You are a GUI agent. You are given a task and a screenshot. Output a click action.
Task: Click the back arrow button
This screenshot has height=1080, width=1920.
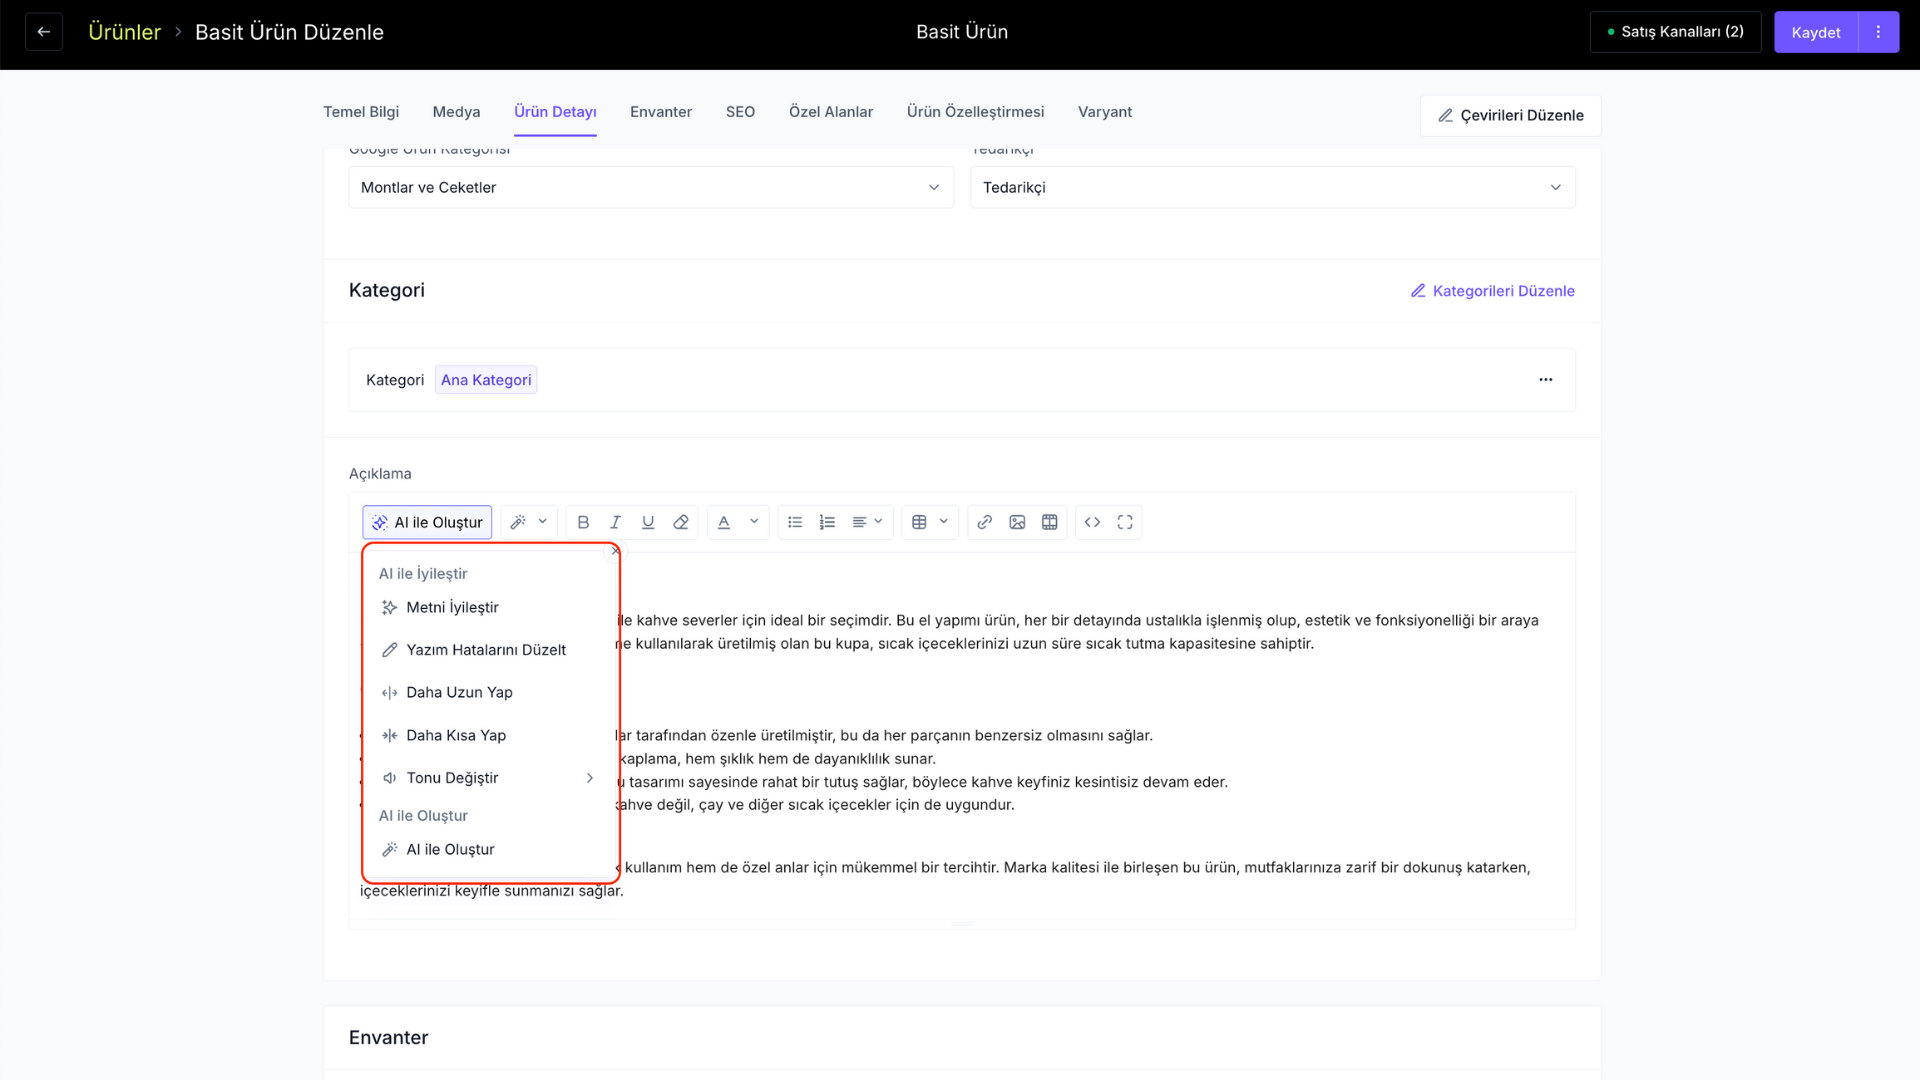pyautogui.click(x=44, y=32)
